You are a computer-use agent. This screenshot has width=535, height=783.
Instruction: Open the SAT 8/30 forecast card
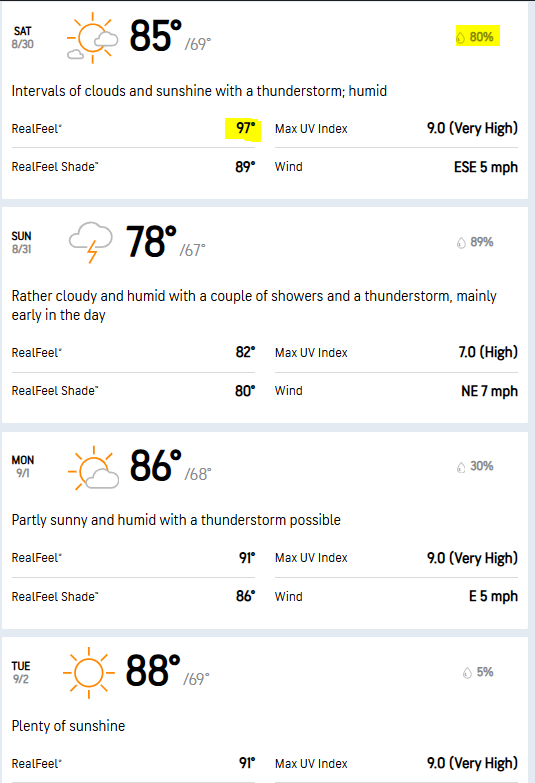(x=265, y=100)
